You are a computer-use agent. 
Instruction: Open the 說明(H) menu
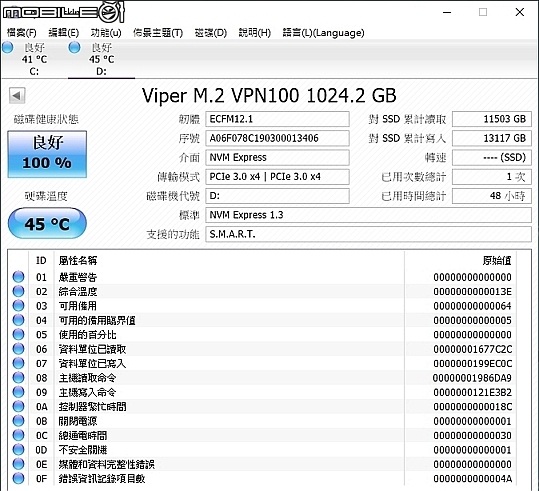255,33
